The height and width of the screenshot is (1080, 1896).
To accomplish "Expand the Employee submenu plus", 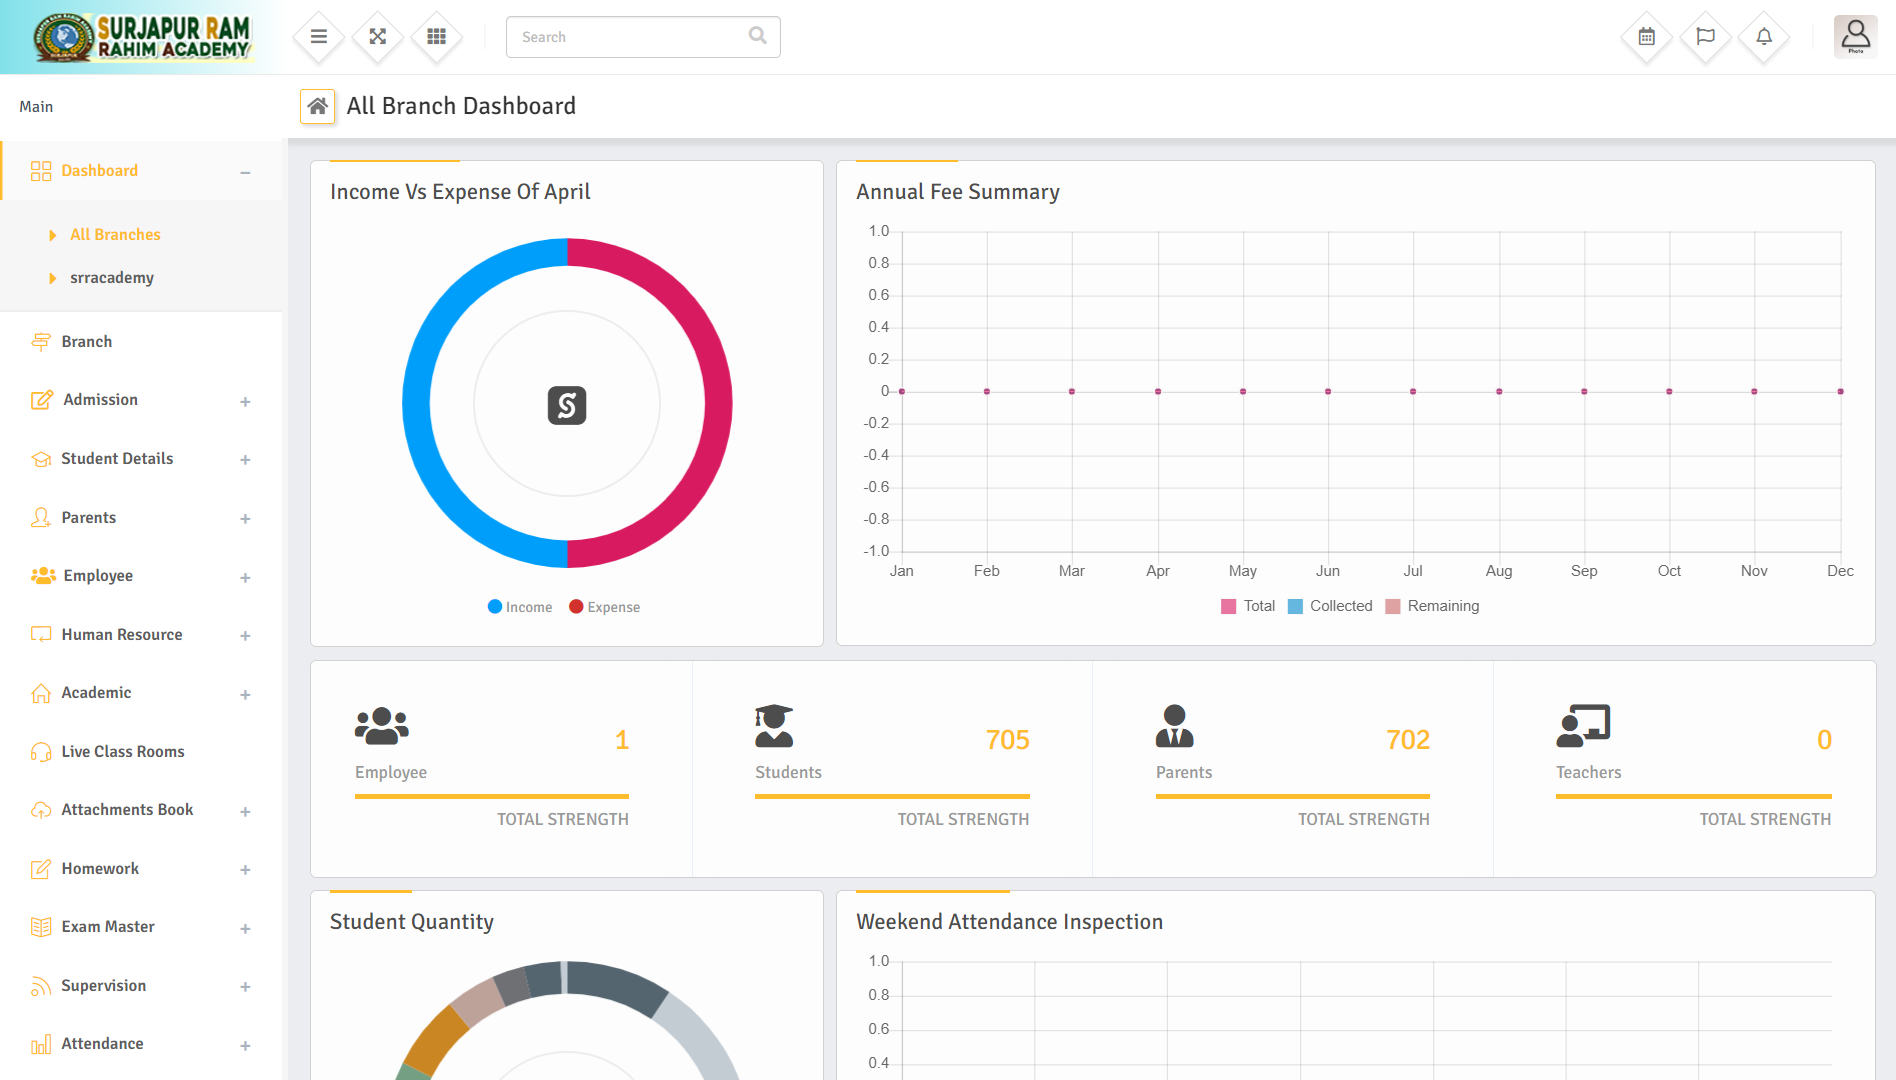I will [x=245, y=578].
